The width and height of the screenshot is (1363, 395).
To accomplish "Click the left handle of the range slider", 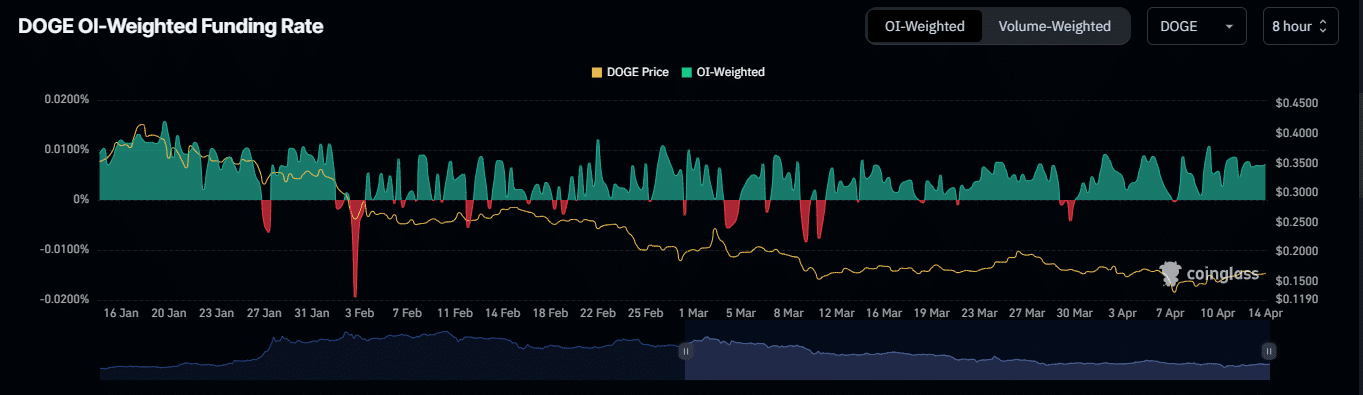I will coord(686,351).
